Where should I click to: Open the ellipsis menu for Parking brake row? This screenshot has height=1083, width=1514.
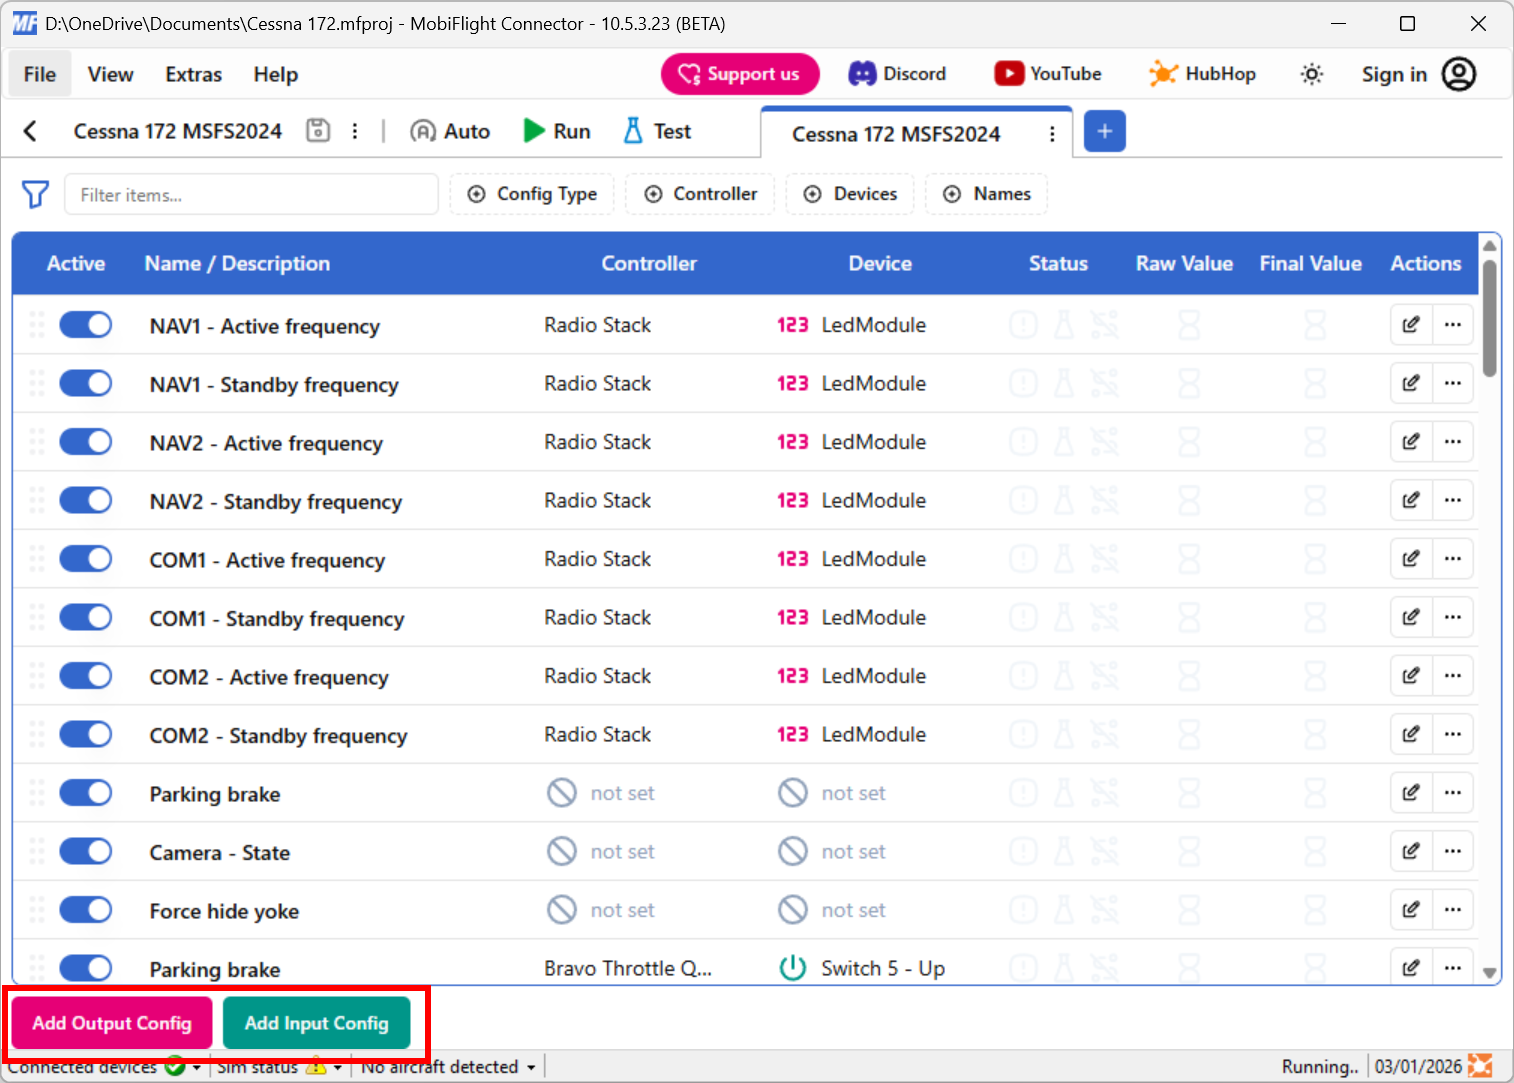pyautogui.click(x=1453, y=793)
